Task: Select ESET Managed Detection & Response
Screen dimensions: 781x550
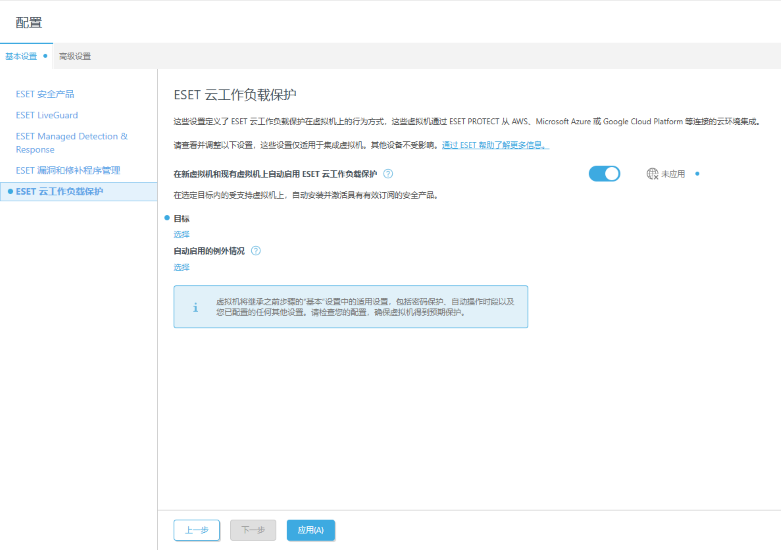Action: coord(72,142)
